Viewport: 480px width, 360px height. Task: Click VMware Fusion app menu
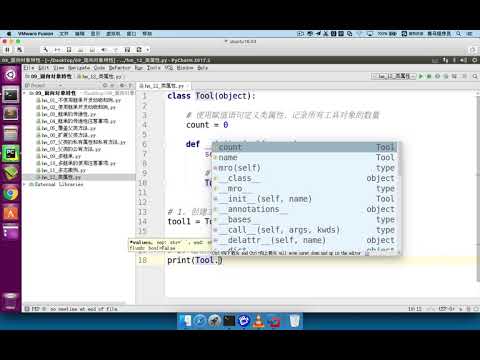[36, 34]
